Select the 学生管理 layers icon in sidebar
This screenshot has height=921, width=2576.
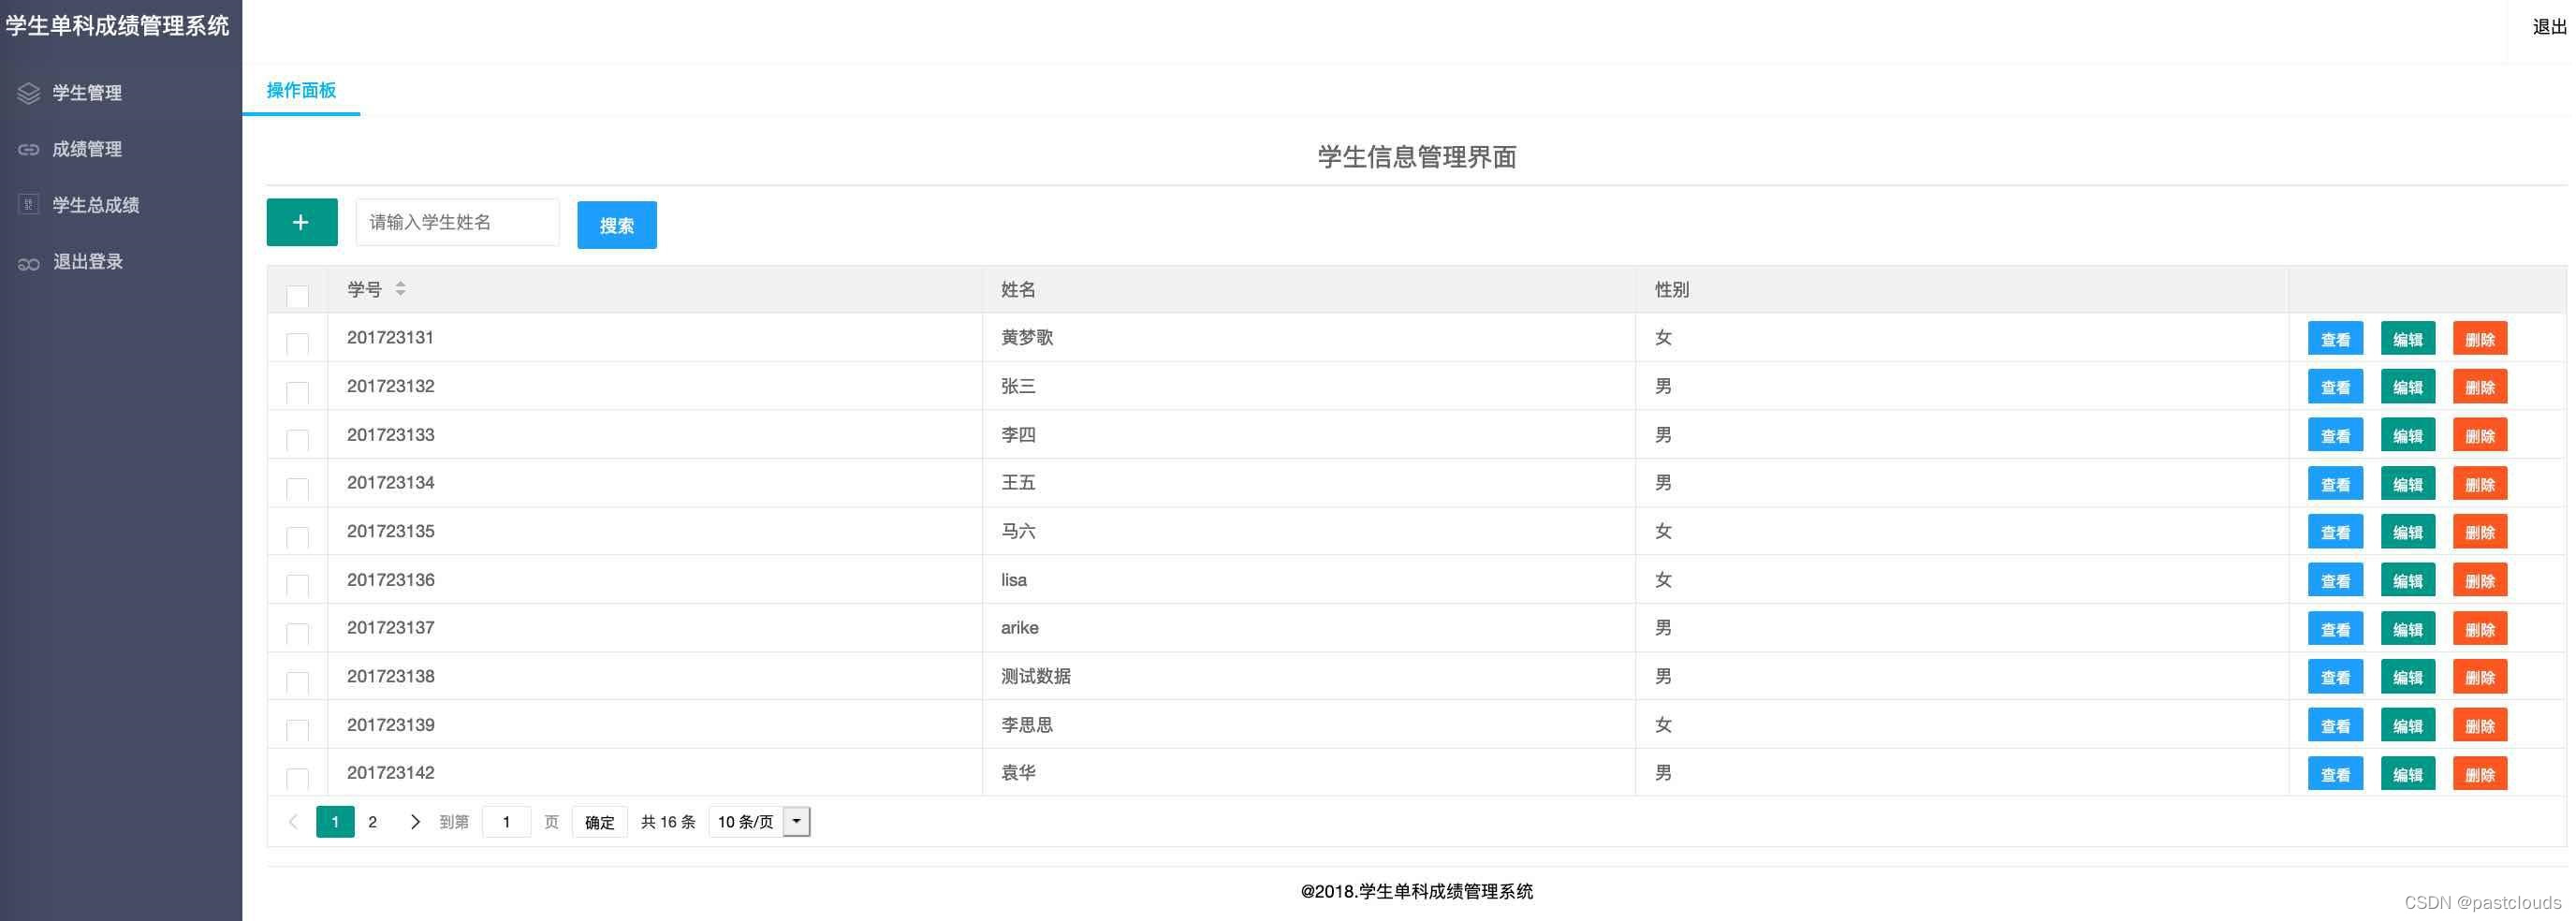coord(28,92)
